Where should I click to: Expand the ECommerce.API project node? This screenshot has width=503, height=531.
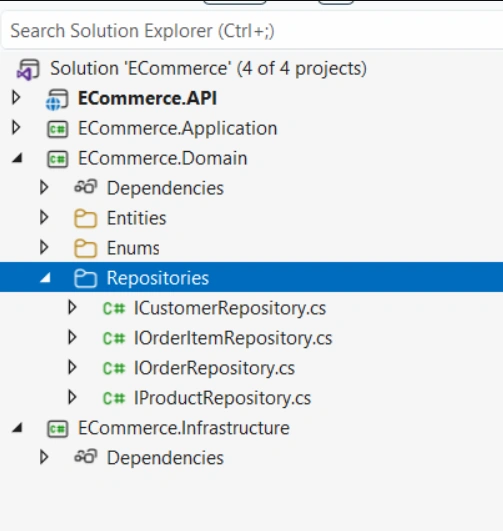click(16, 98)
